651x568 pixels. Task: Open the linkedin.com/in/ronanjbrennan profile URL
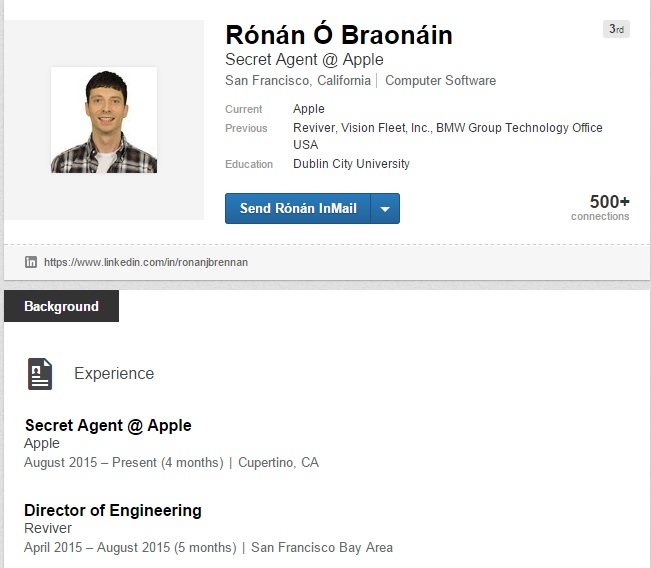[x=146, y=262]
